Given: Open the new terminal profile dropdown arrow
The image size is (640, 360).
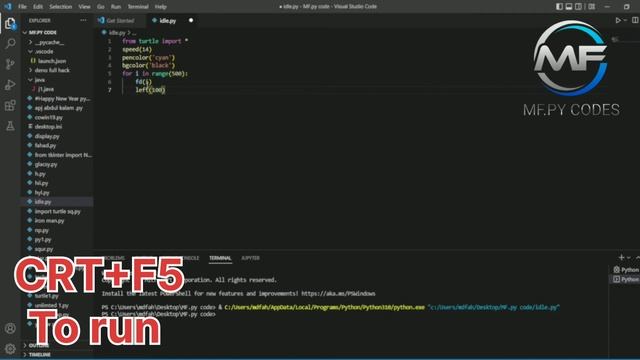Looking at the screenshot, I should pyautogui.click(x=629, y=258).
